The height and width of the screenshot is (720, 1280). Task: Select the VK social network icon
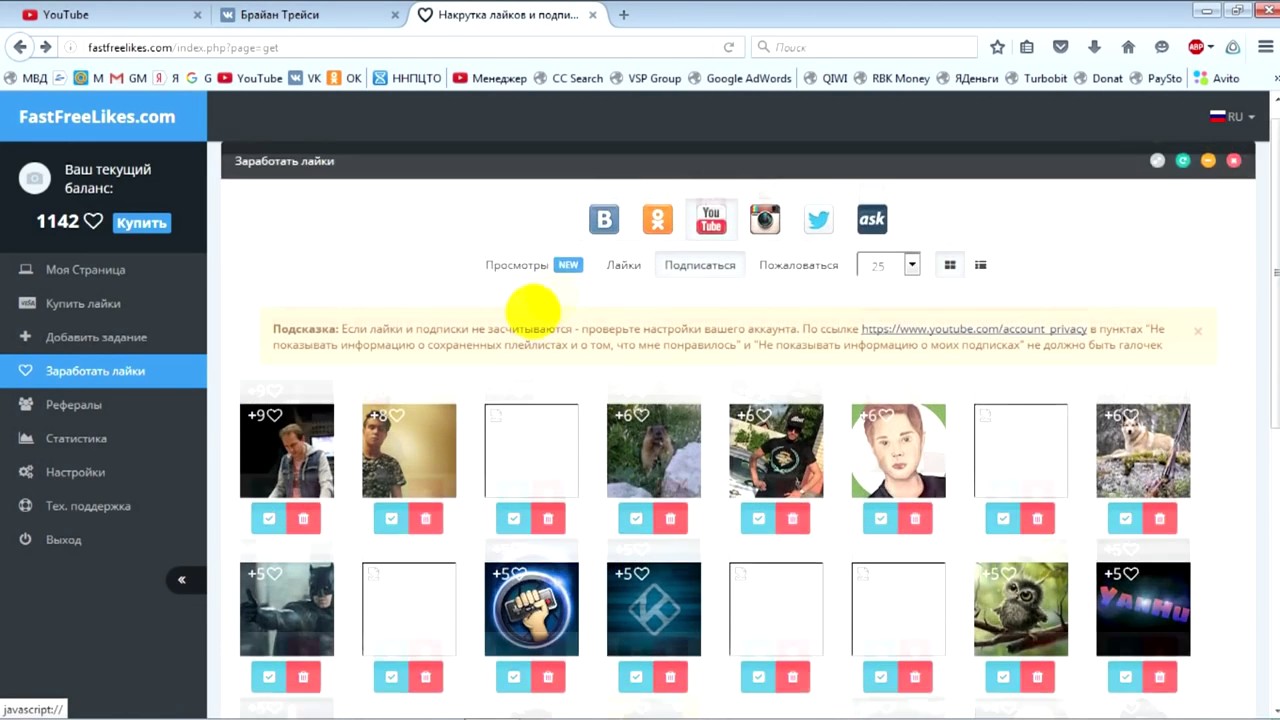tap(604, 219)
